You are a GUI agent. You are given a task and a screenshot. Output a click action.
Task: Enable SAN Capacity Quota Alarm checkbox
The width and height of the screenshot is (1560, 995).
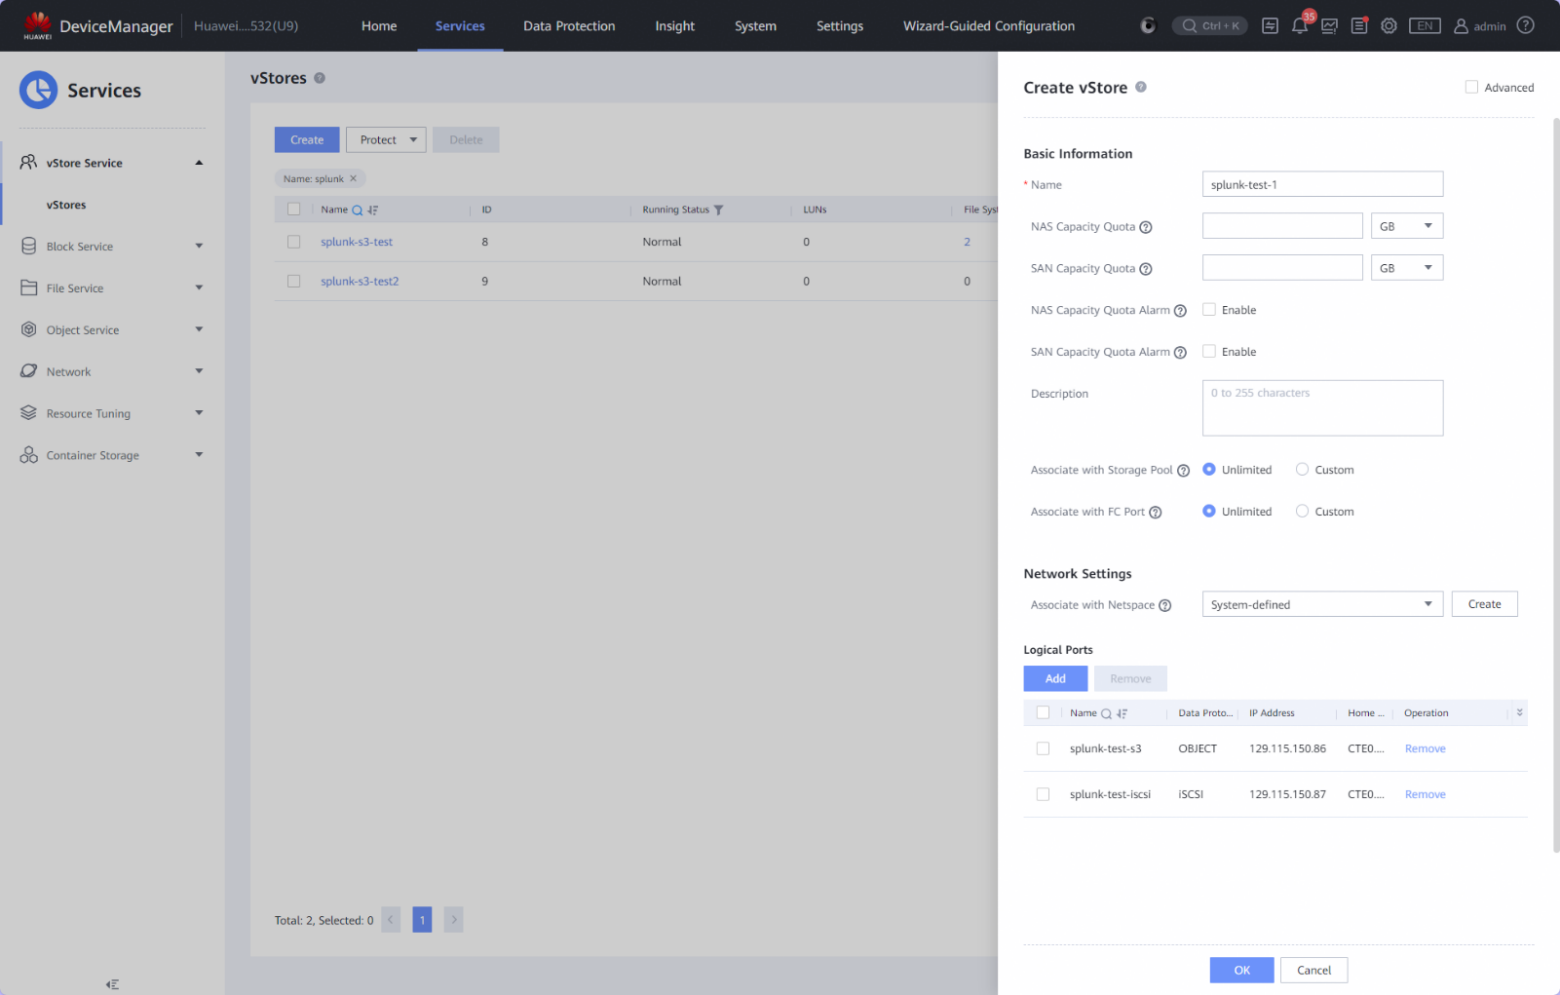point(1209,352)
